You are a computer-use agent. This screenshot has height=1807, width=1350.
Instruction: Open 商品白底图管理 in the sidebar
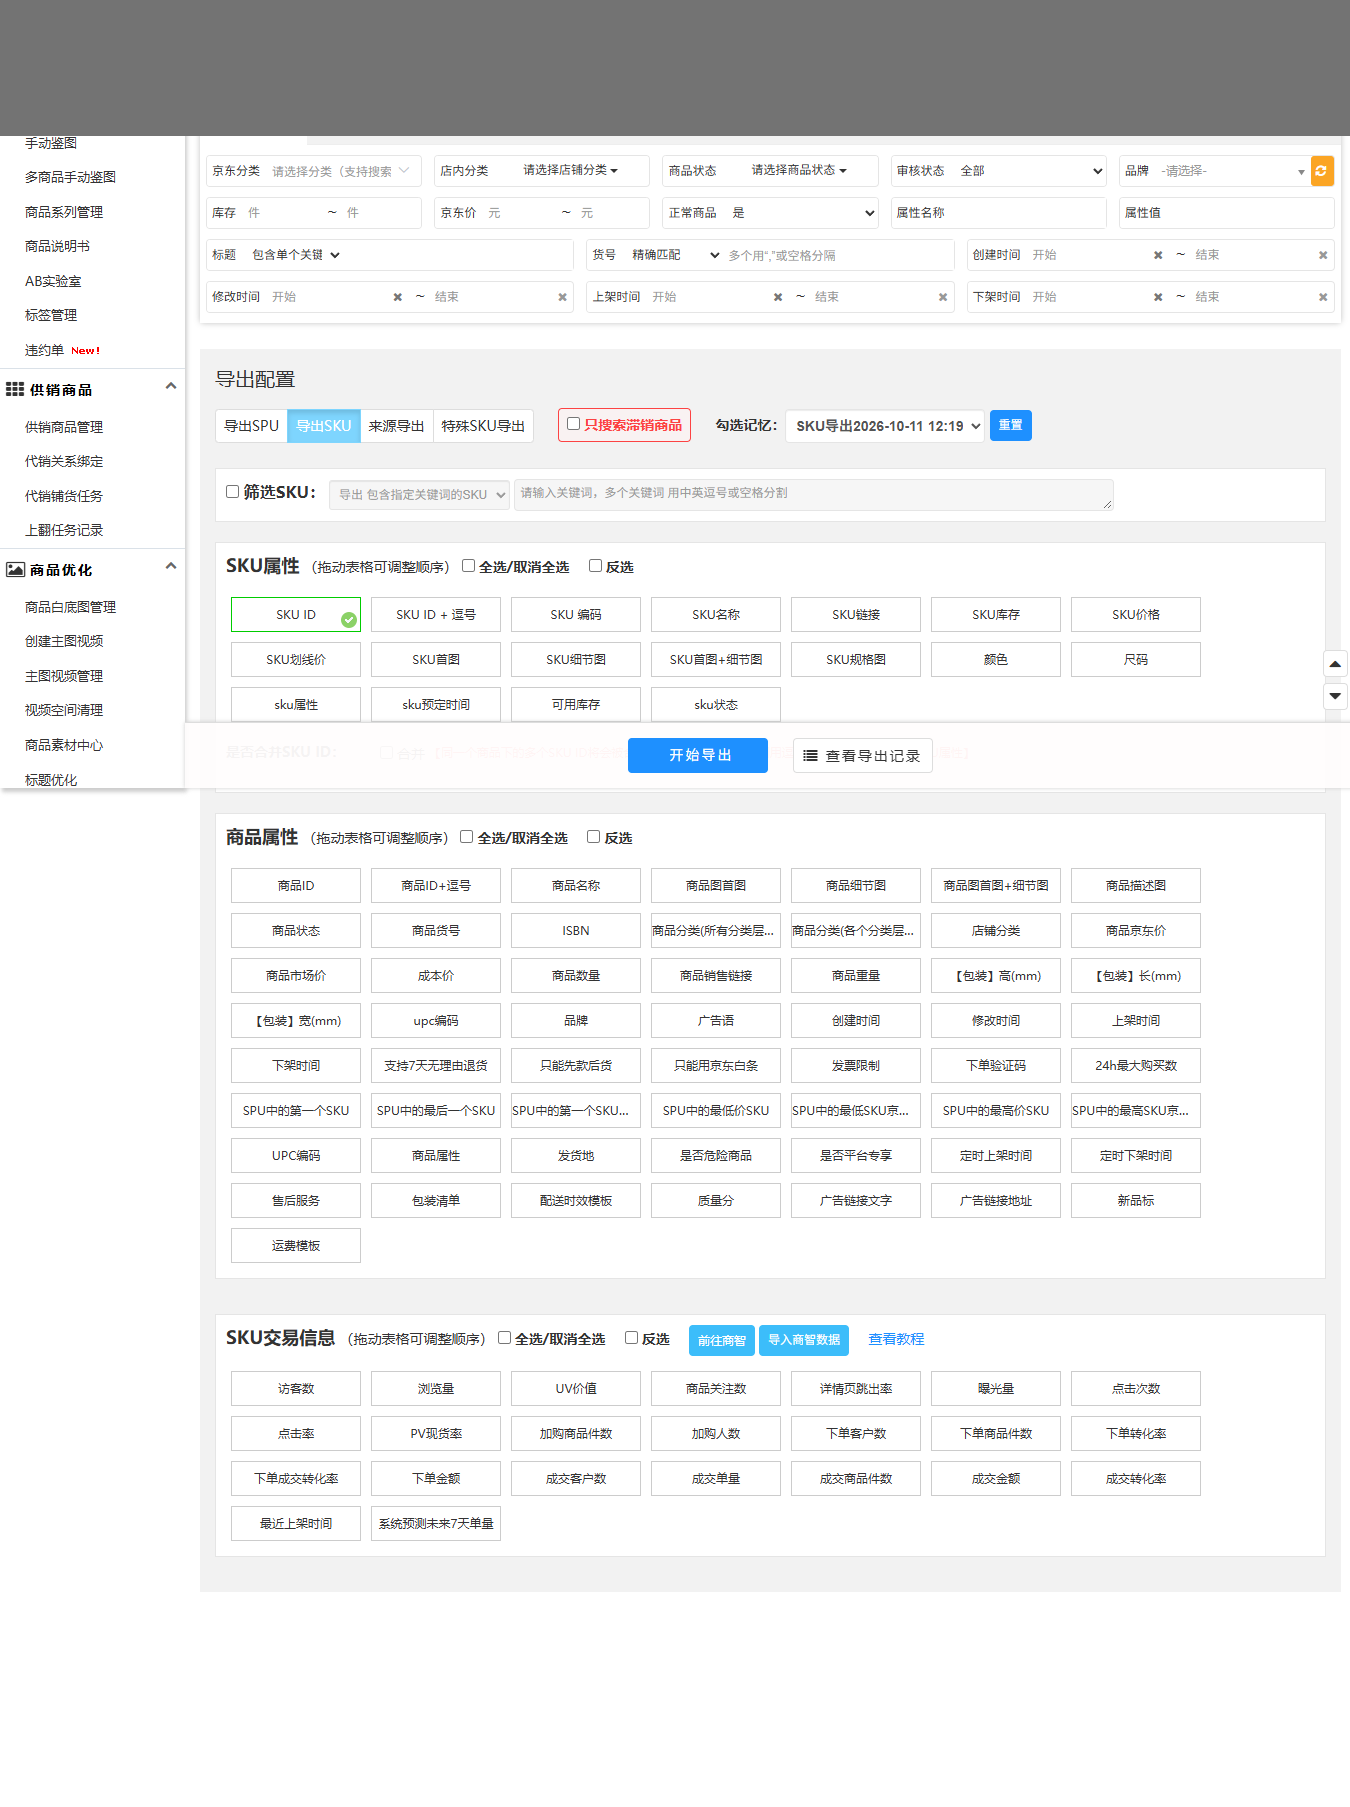(x=70, y=607)
